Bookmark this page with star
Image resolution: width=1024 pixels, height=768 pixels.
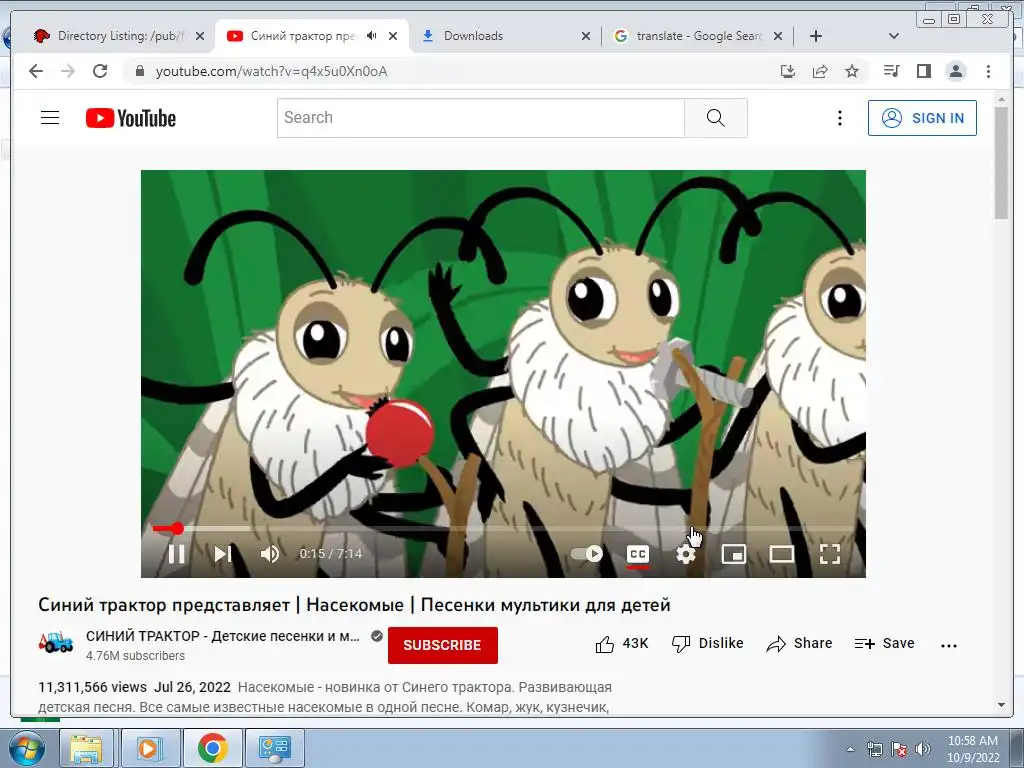pos(852,71)
